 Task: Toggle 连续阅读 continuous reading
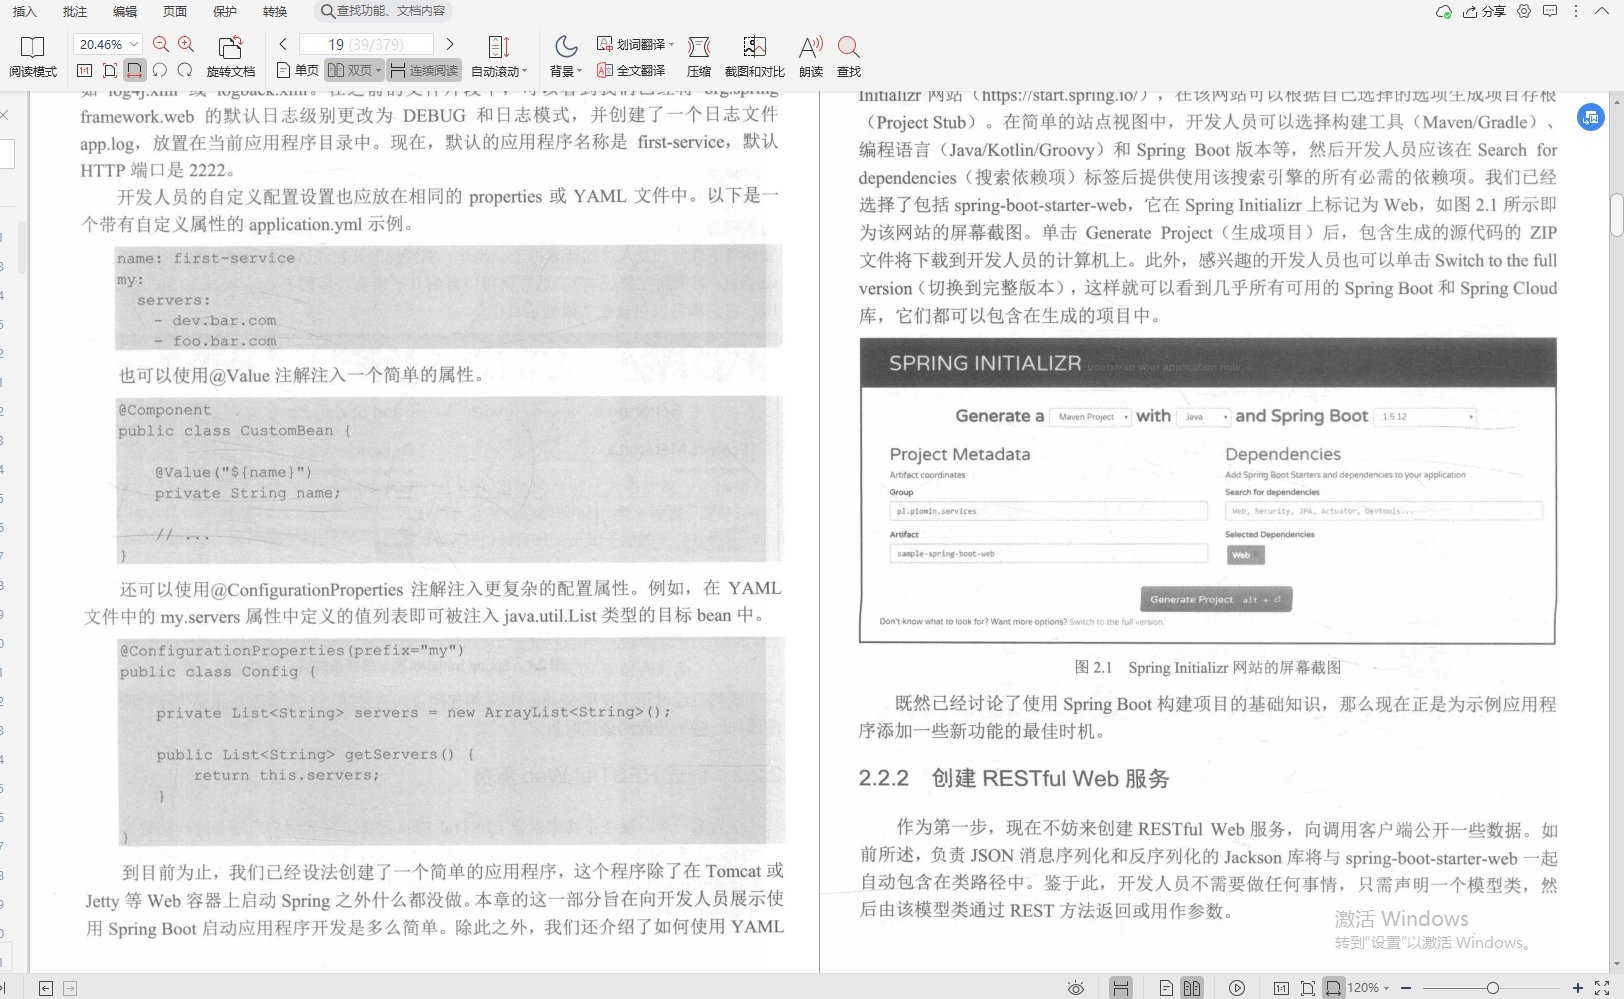coord(424,70)
